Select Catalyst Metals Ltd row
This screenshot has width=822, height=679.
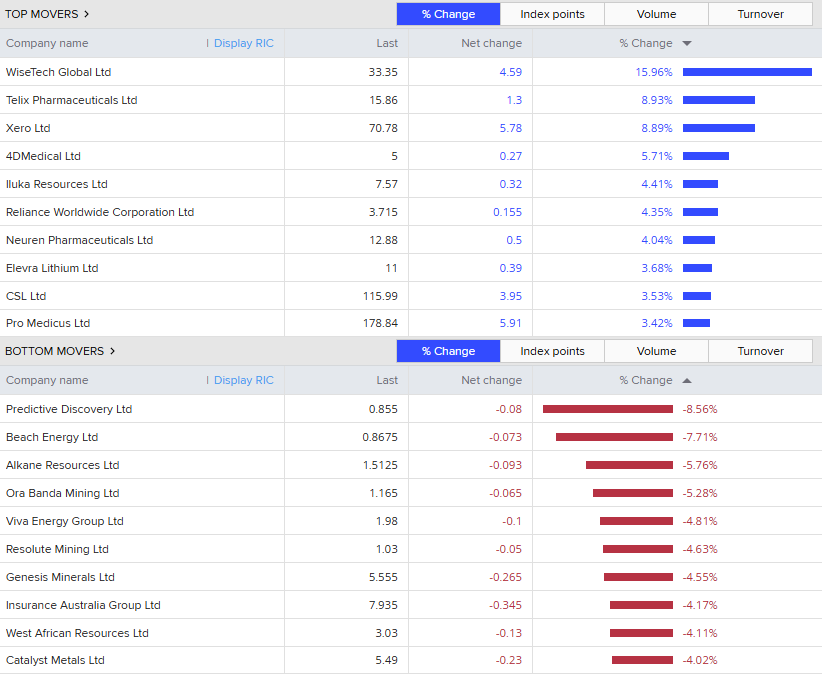pyautogui.click(x=411, y=660)
